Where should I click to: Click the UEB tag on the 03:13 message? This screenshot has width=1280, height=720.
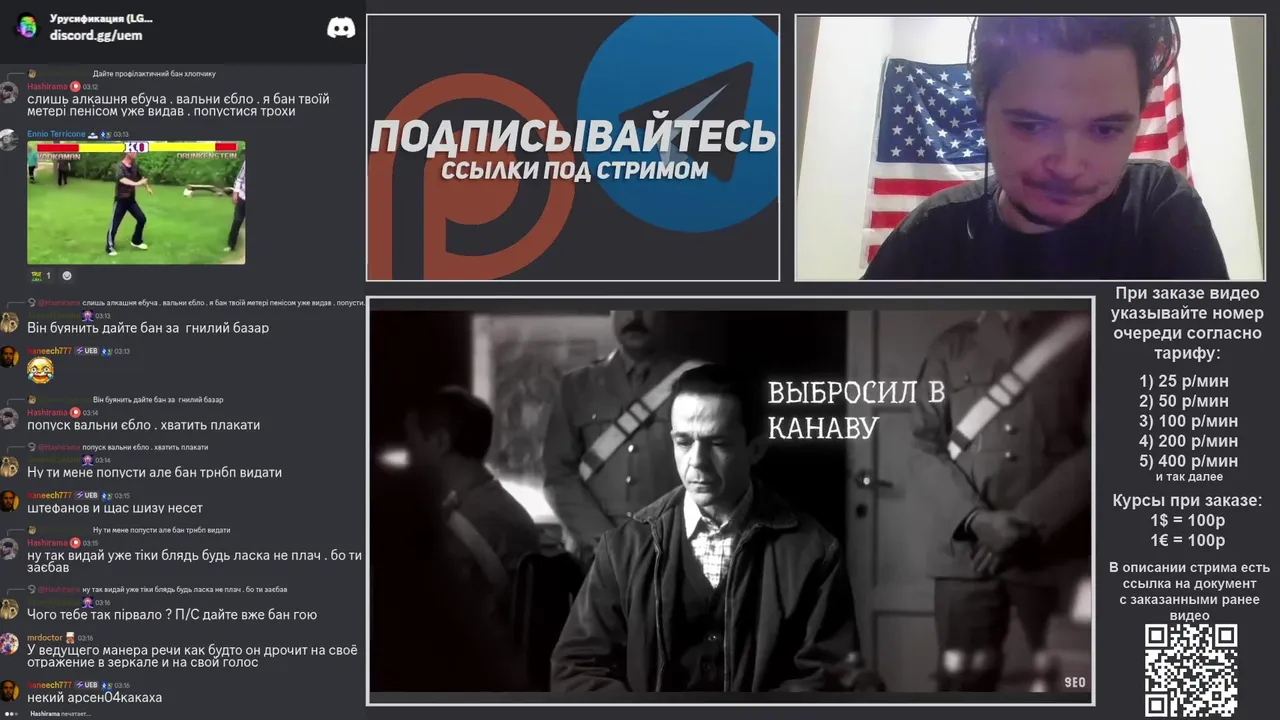[86, 351]
